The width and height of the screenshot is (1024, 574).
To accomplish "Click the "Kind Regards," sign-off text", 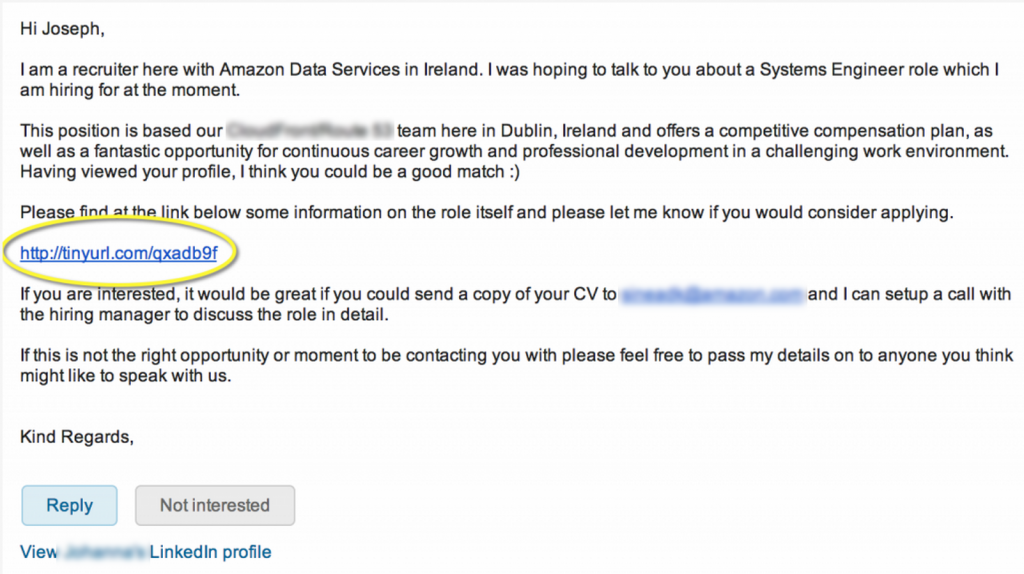I will [x=77, y=437].
